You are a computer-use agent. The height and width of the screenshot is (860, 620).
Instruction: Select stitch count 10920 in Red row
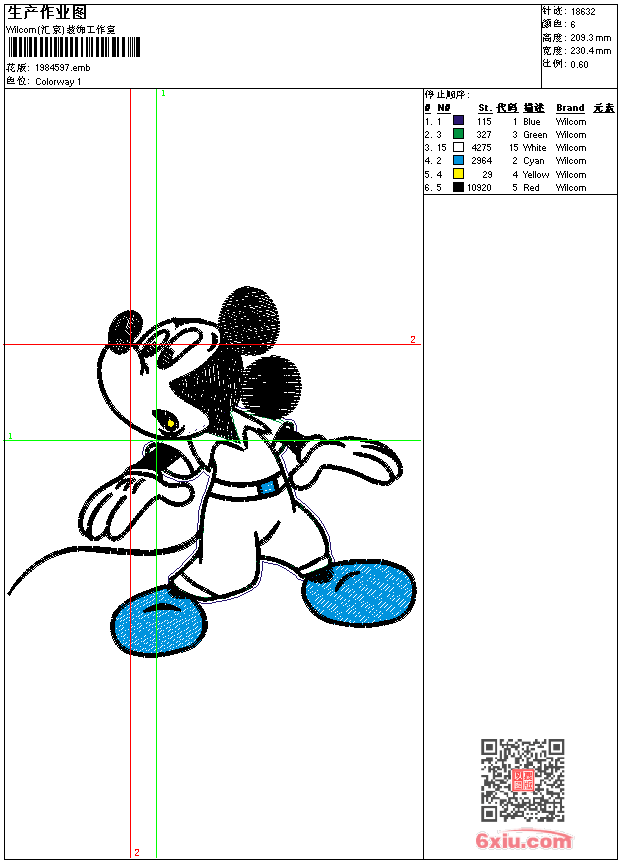pos(480,188)
